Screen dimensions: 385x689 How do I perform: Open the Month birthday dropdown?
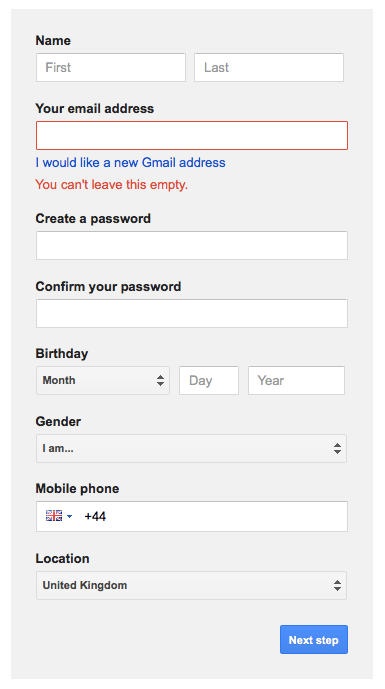(103, 381)
